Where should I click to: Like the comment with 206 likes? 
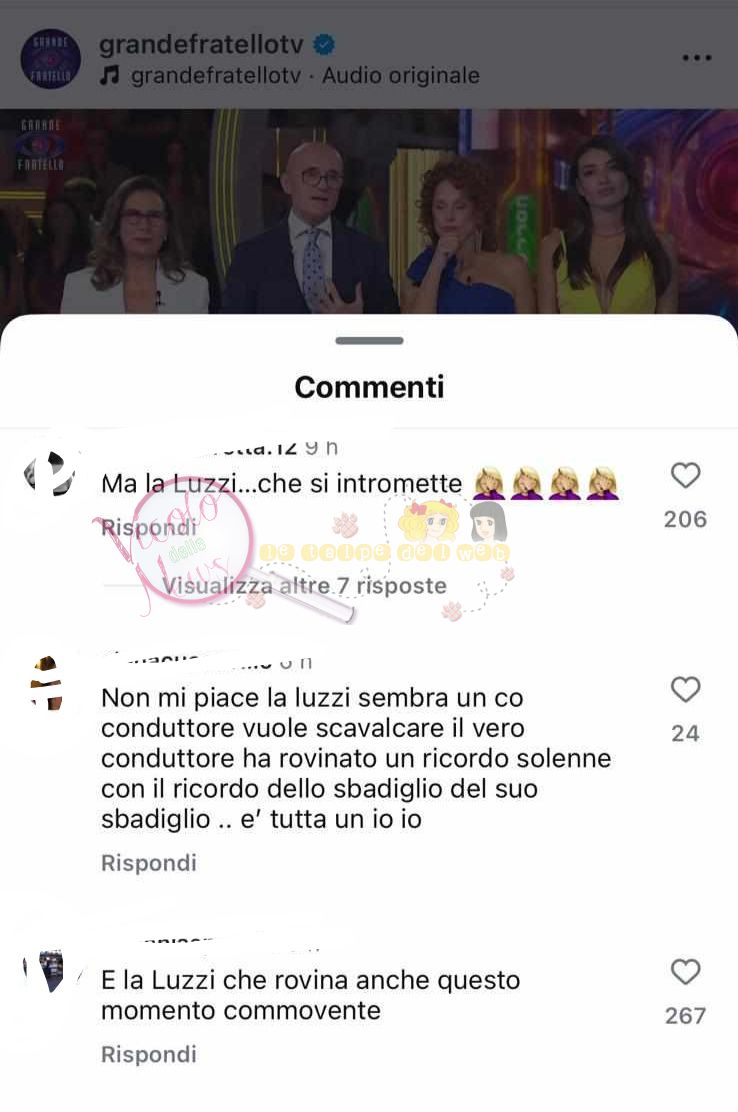click(685, 476)
